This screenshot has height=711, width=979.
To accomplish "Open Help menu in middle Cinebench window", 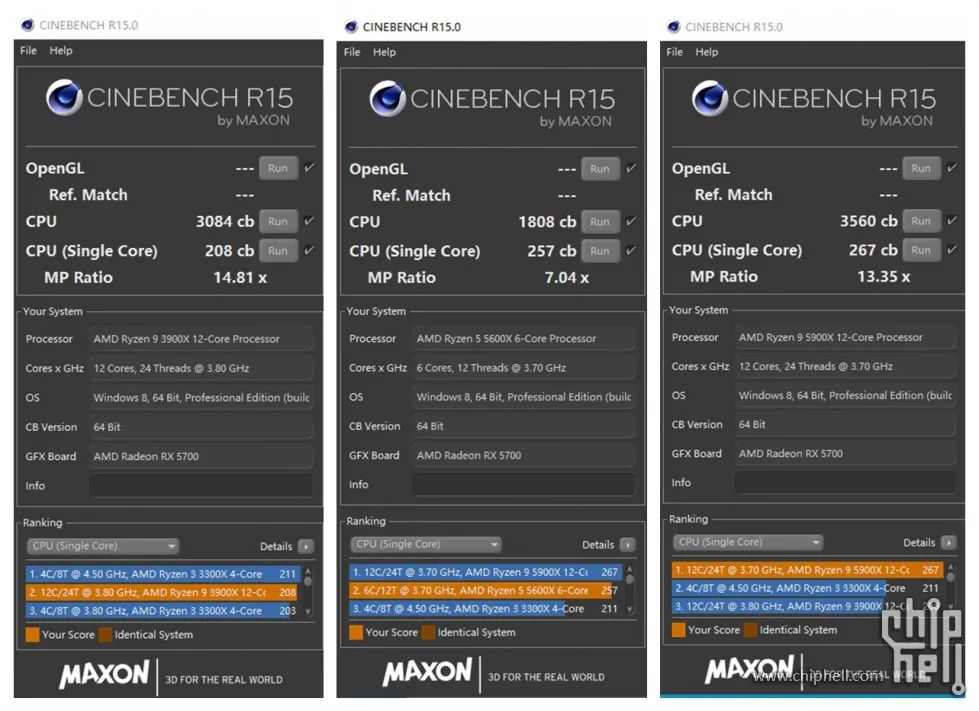I will (384, 52).
